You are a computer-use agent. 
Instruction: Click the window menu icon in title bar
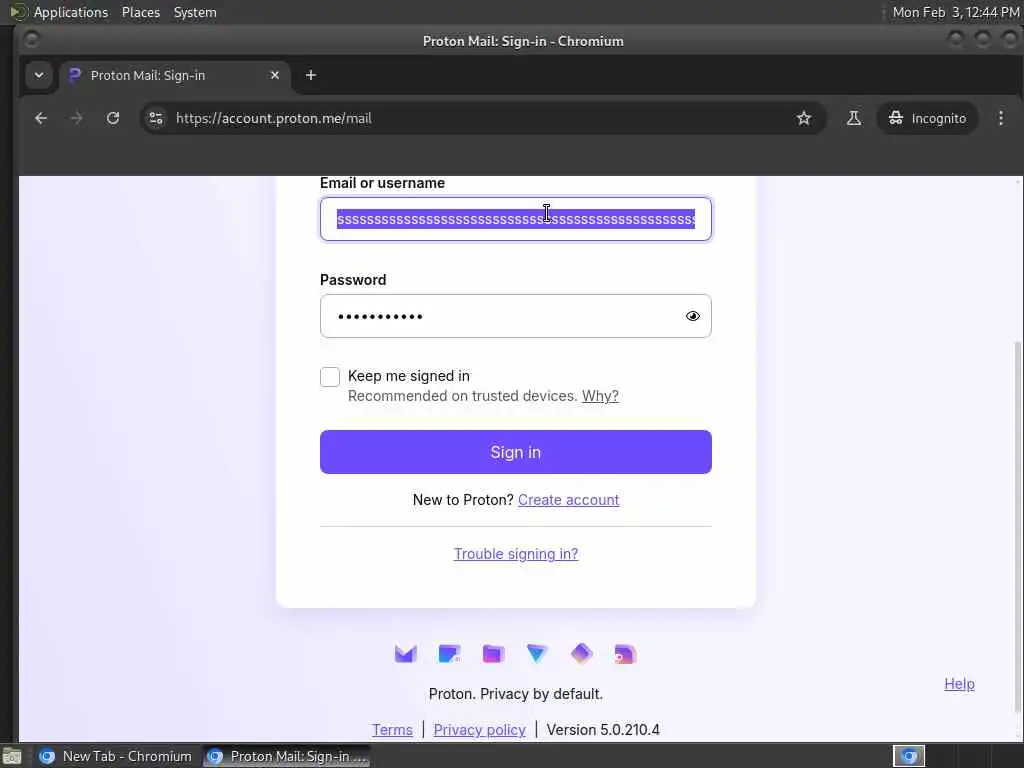pyautogui.click(x=31, y=40)
